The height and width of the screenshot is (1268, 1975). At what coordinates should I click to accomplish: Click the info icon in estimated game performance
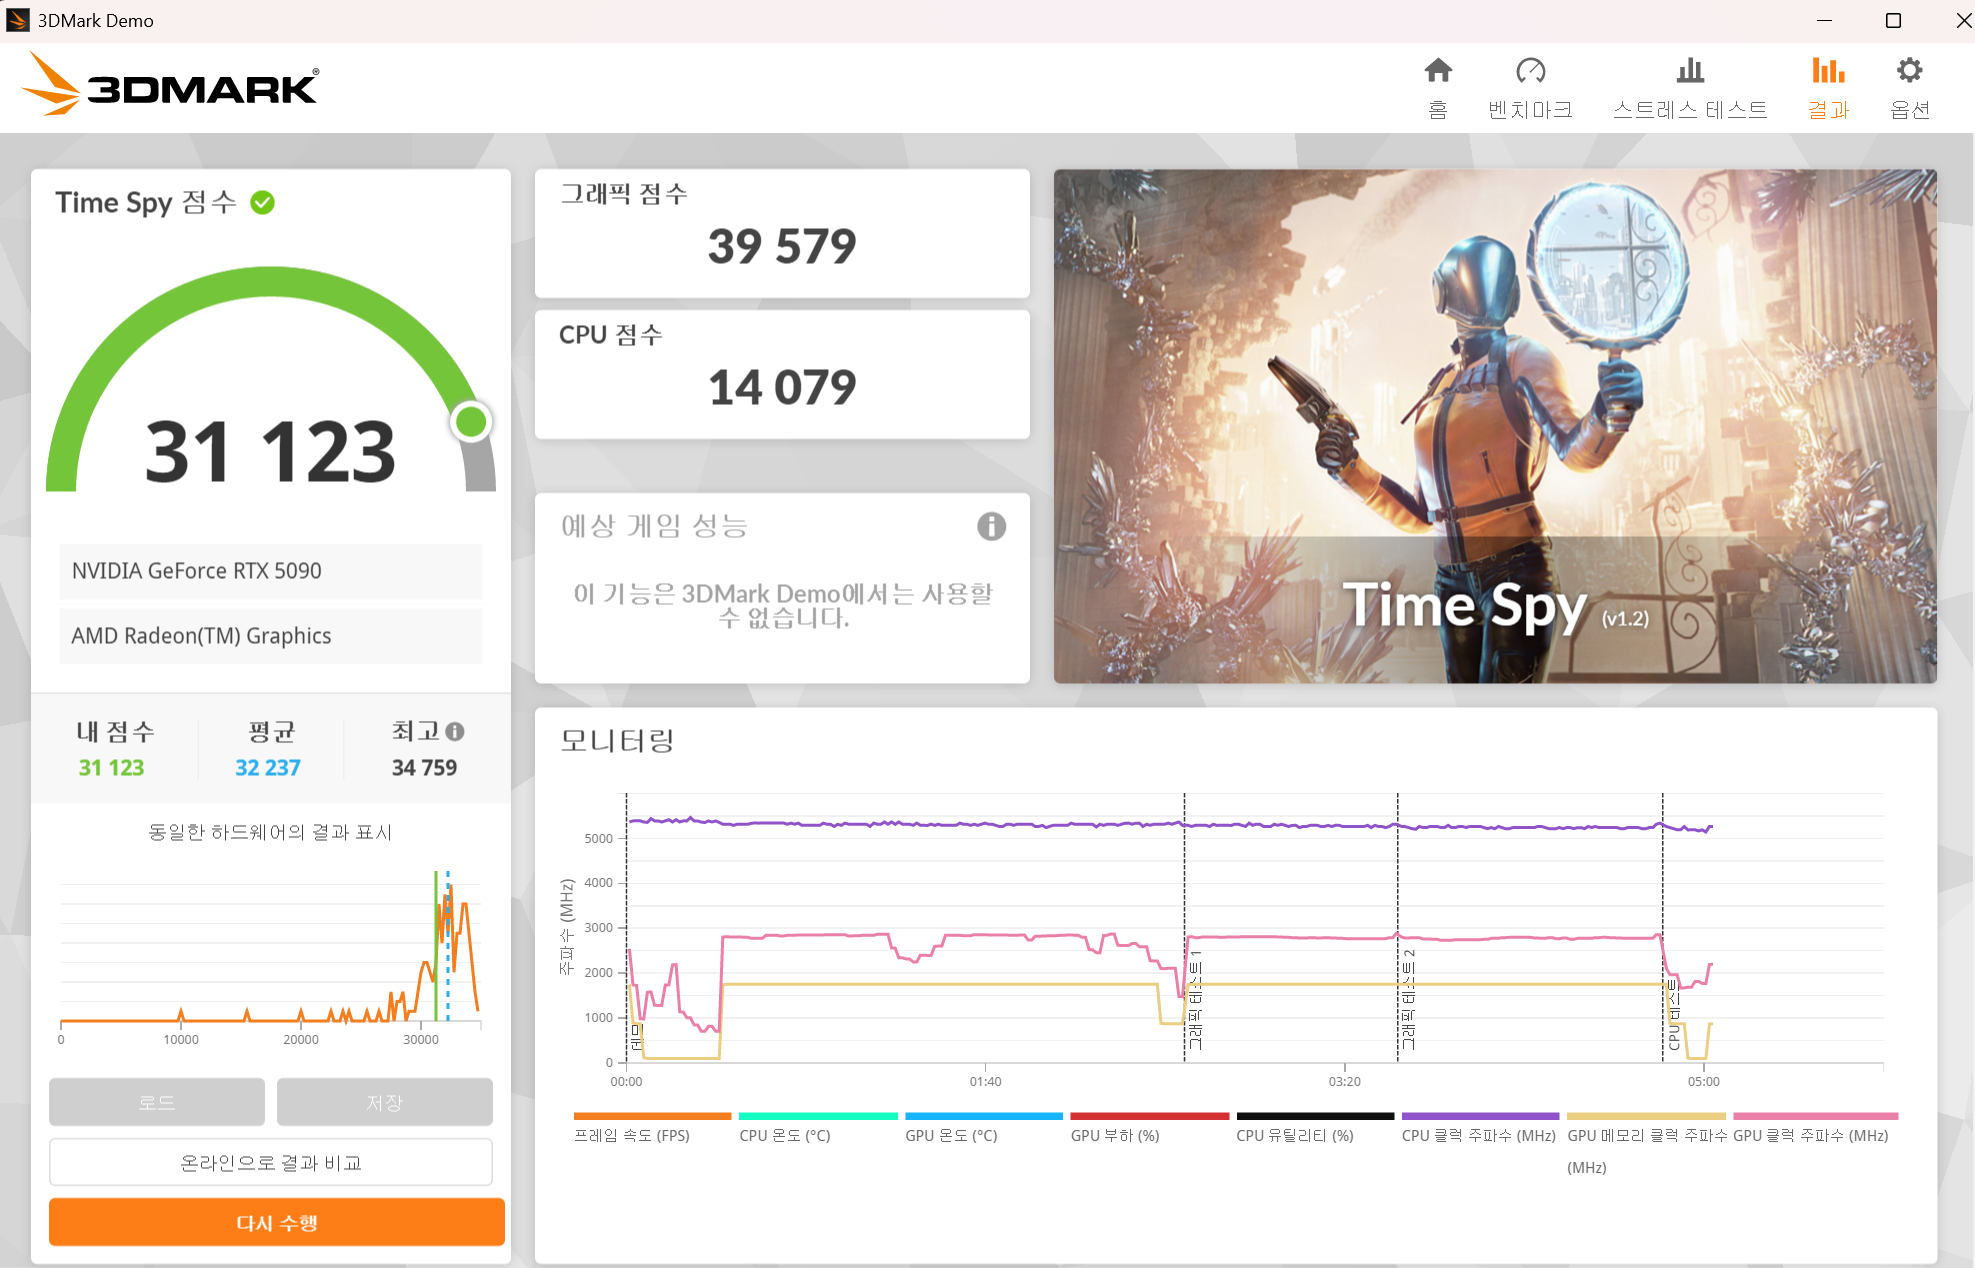point(991,526)
